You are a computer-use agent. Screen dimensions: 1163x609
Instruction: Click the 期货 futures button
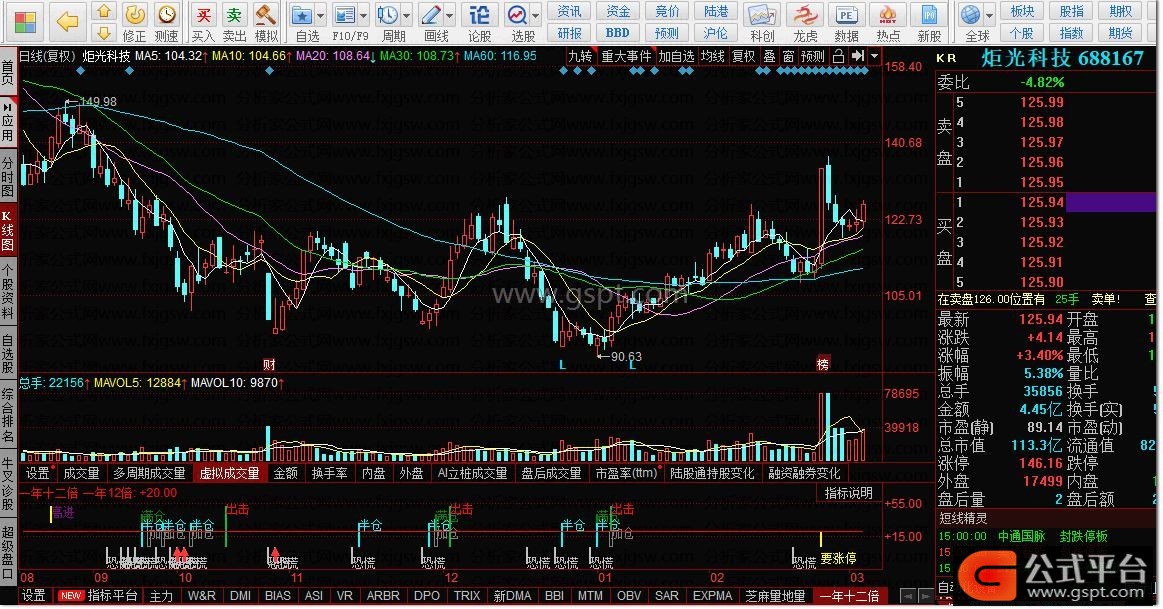pos(1120,33)
